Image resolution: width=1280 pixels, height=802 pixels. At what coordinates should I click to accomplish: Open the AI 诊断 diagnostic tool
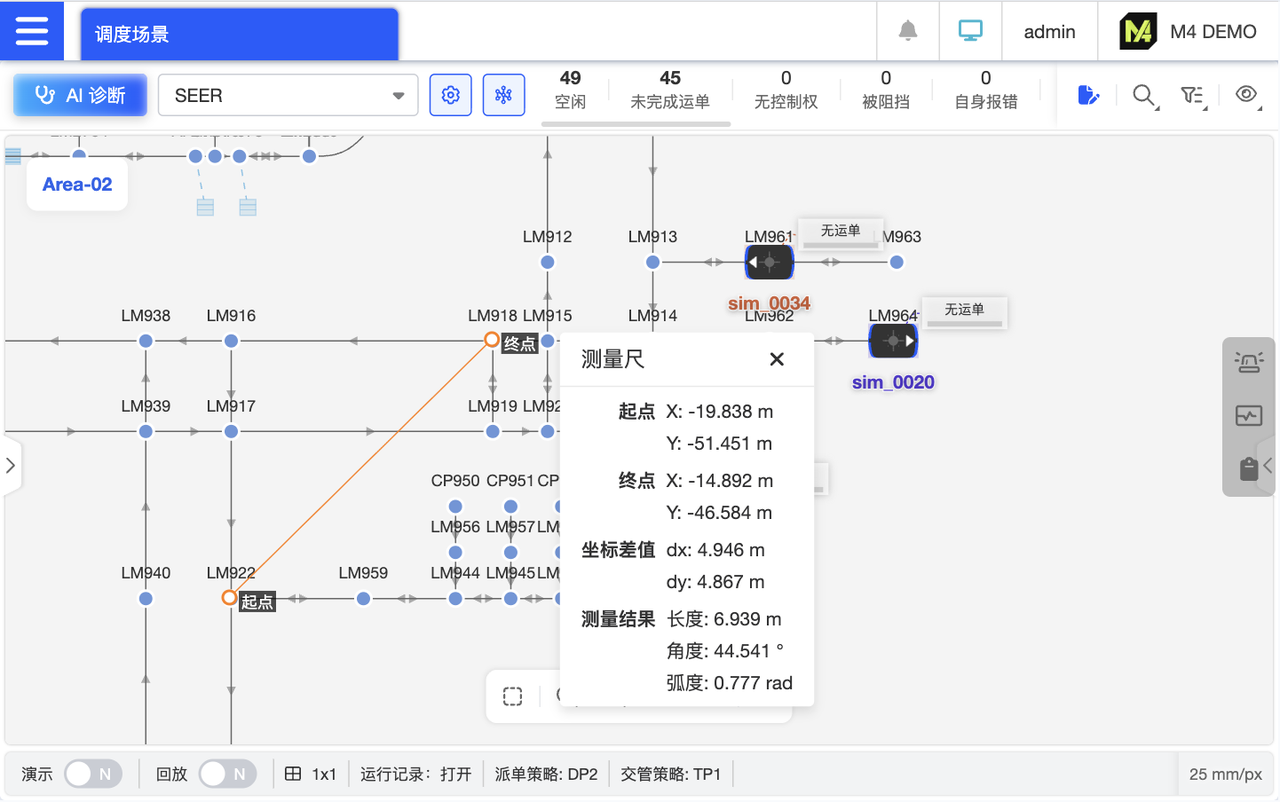(x=79, y=95)
